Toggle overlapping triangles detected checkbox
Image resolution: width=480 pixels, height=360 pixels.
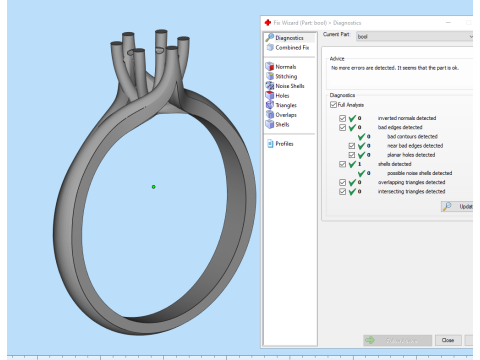click(342, 182)
